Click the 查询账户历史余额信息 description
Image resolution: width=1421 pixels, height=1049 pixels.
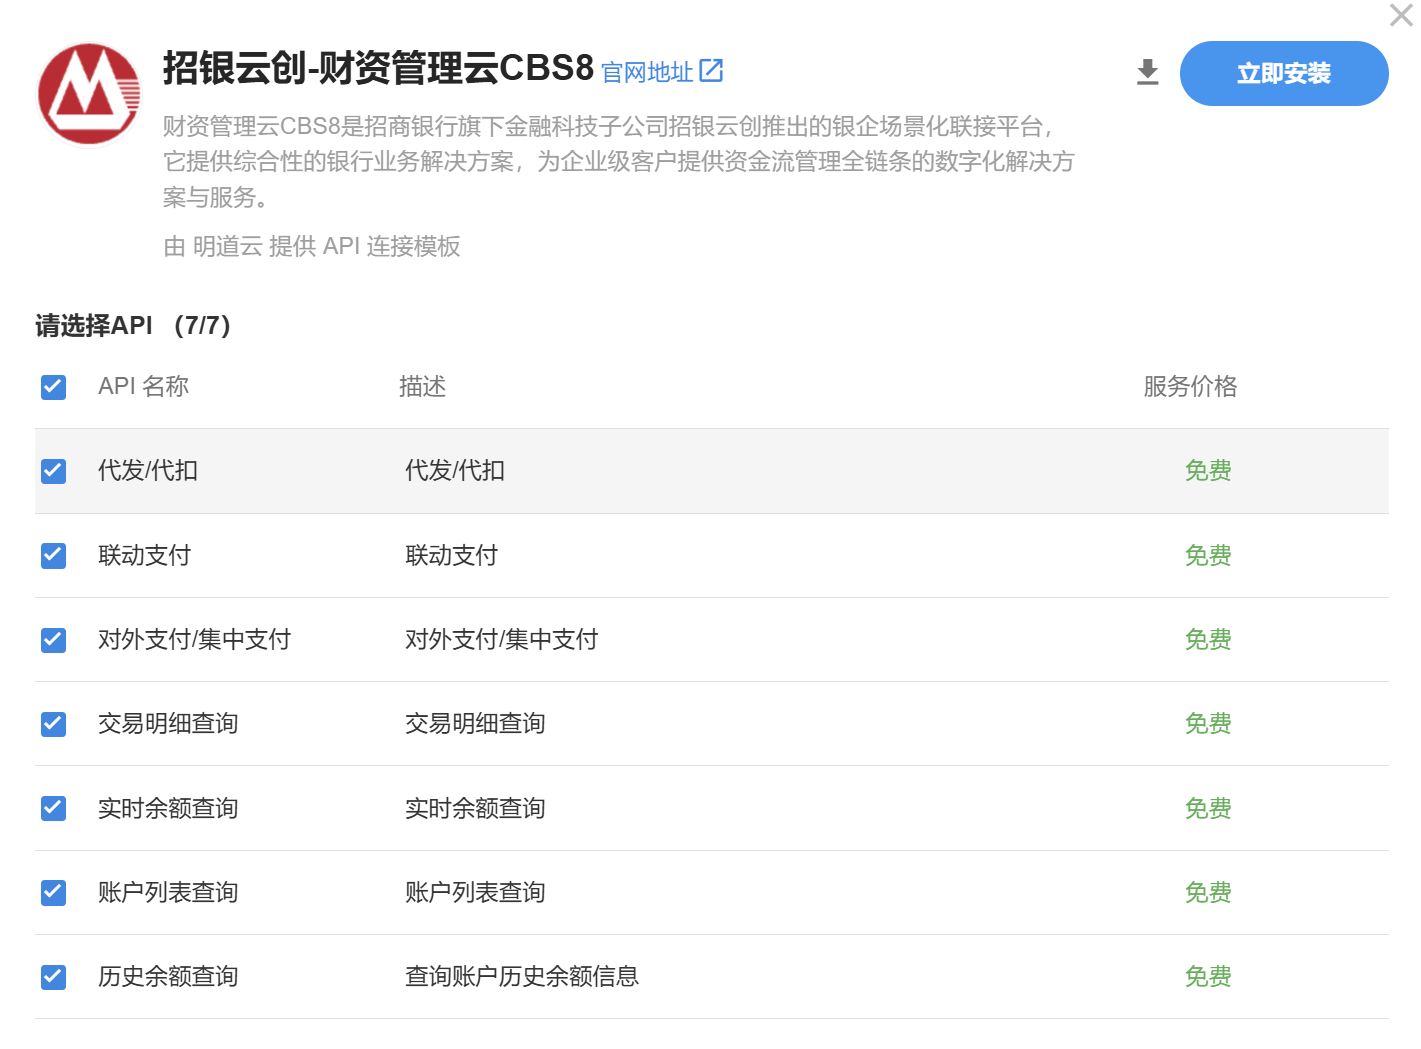[x=522, y=977]
